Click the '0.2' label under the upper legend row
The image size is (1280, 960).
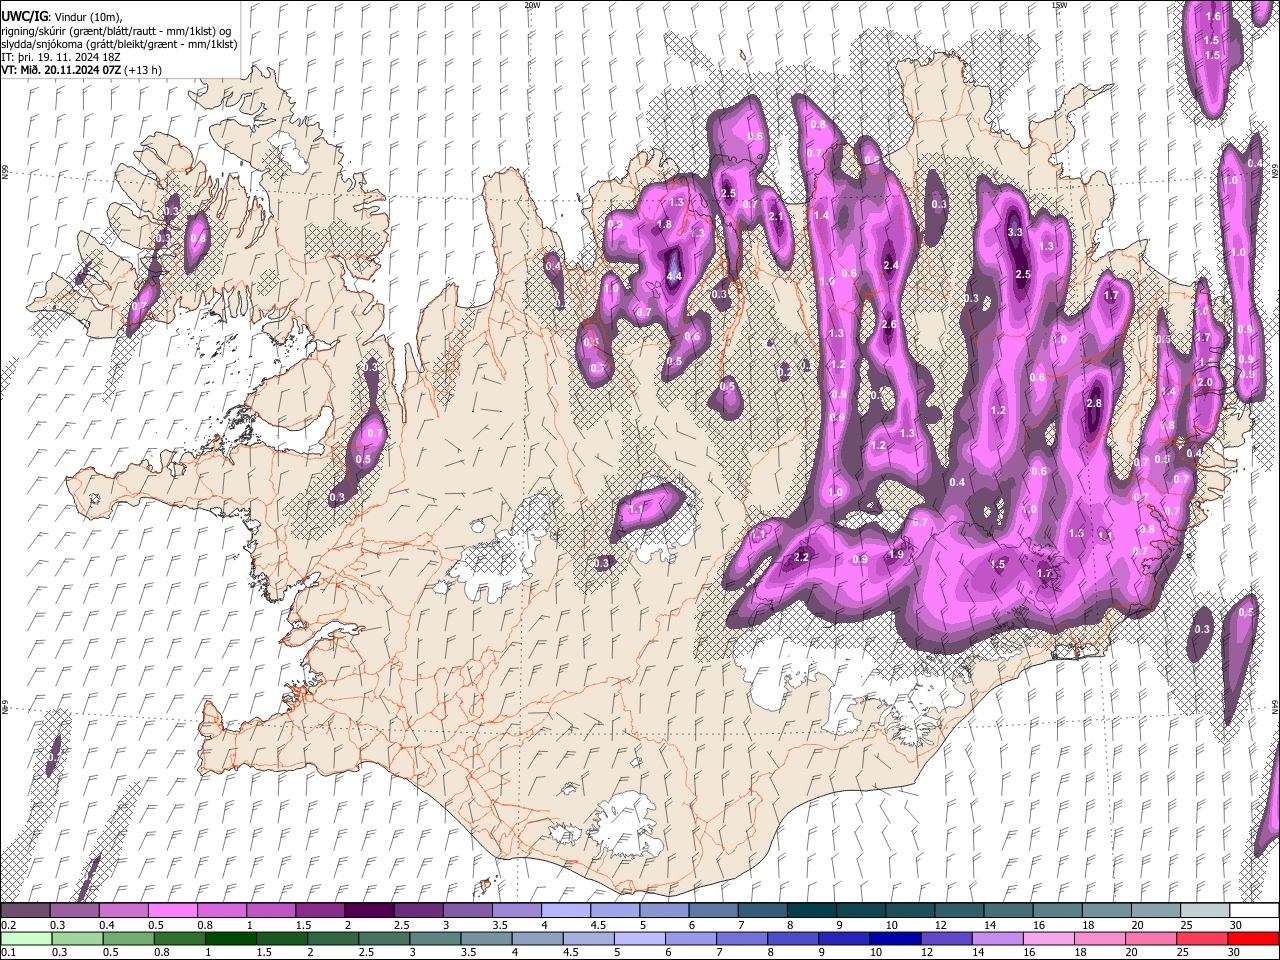(8, 925)
